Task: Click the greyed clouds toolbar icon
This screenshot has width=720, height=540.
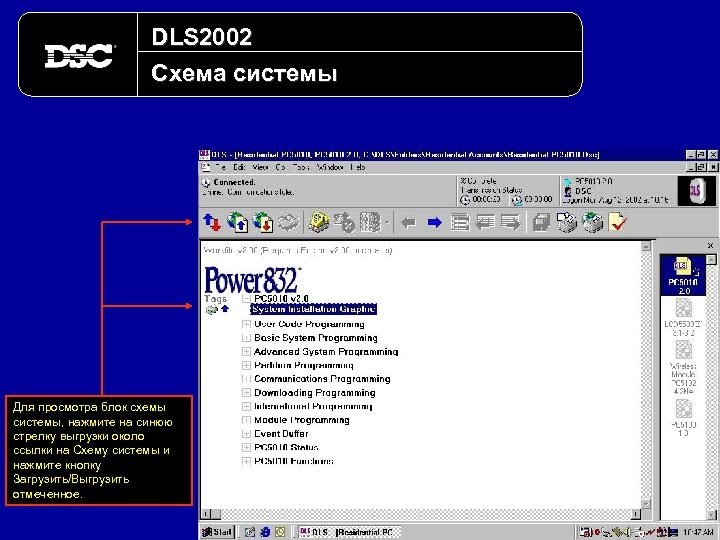Action: pyautogui.click(x=288, y=223)
